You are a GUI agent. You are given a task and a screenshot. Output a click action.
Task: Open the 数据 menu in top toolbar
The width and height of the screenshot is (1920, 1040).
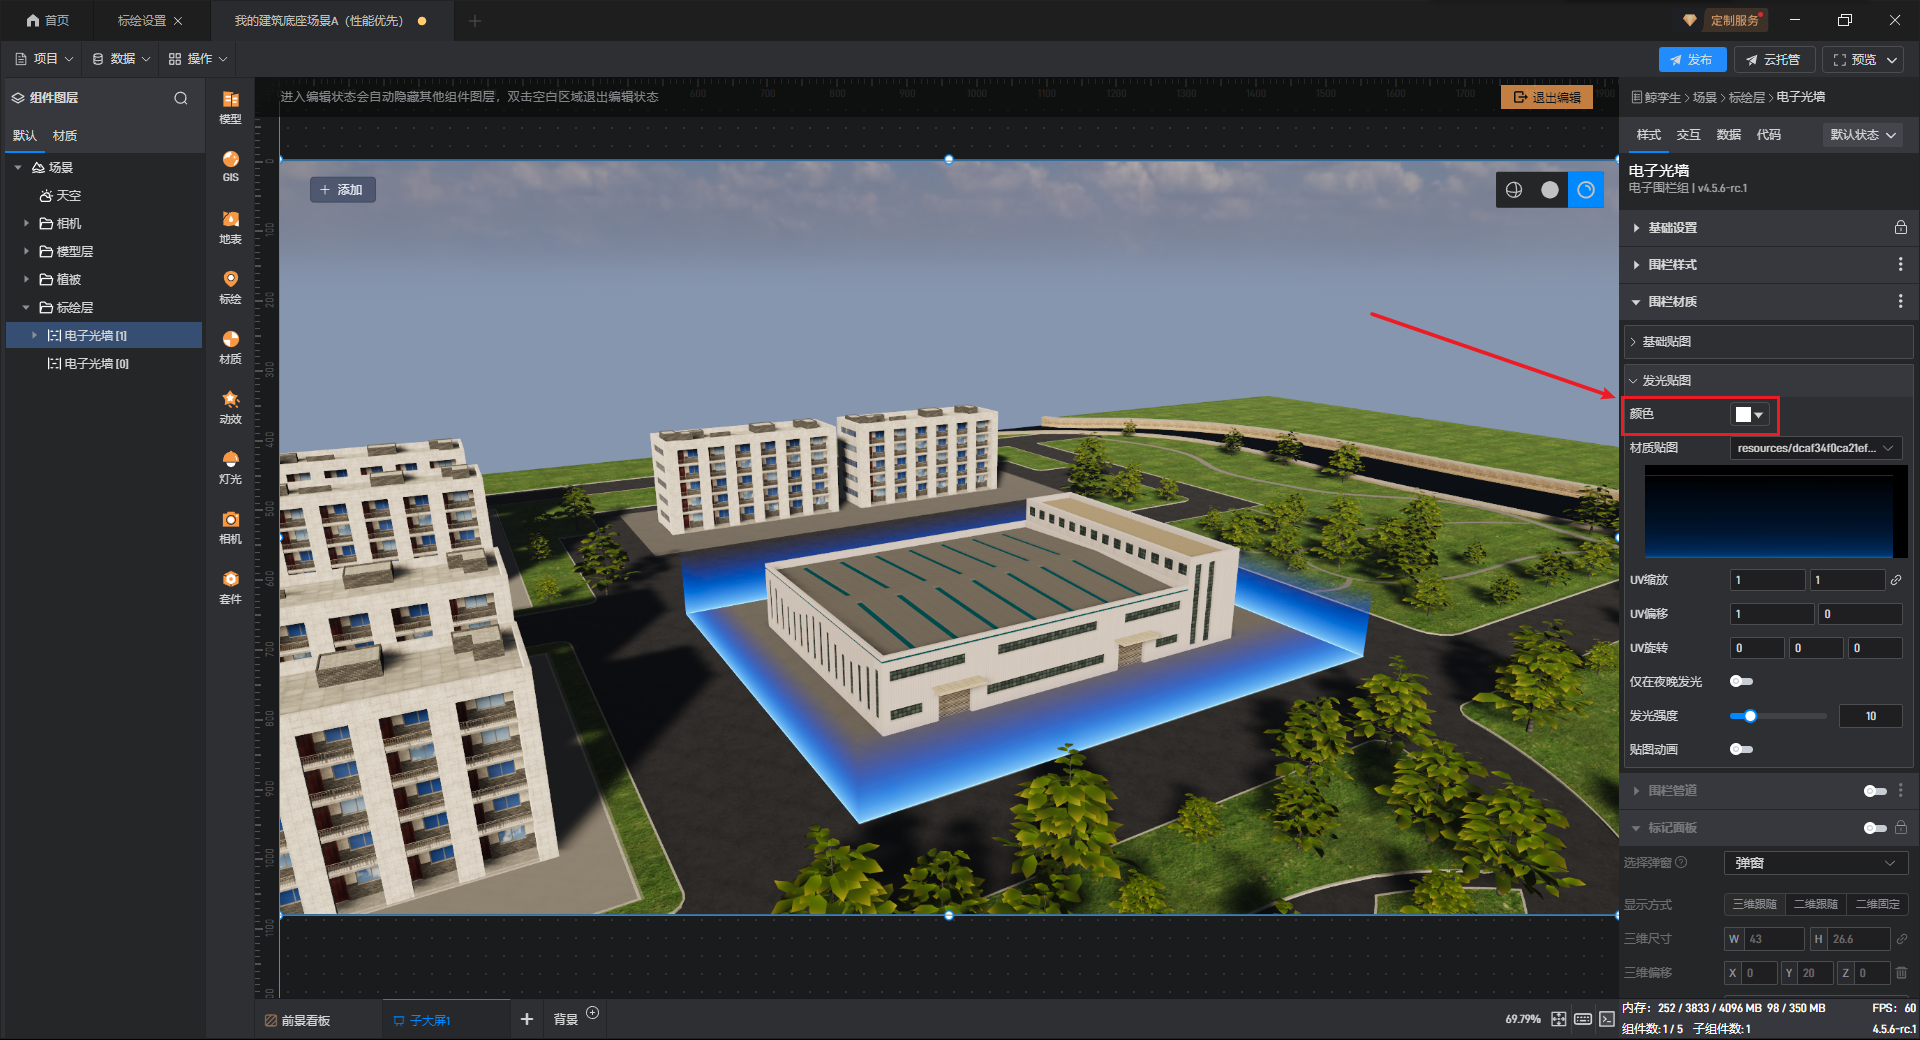(x=121, y=59)
